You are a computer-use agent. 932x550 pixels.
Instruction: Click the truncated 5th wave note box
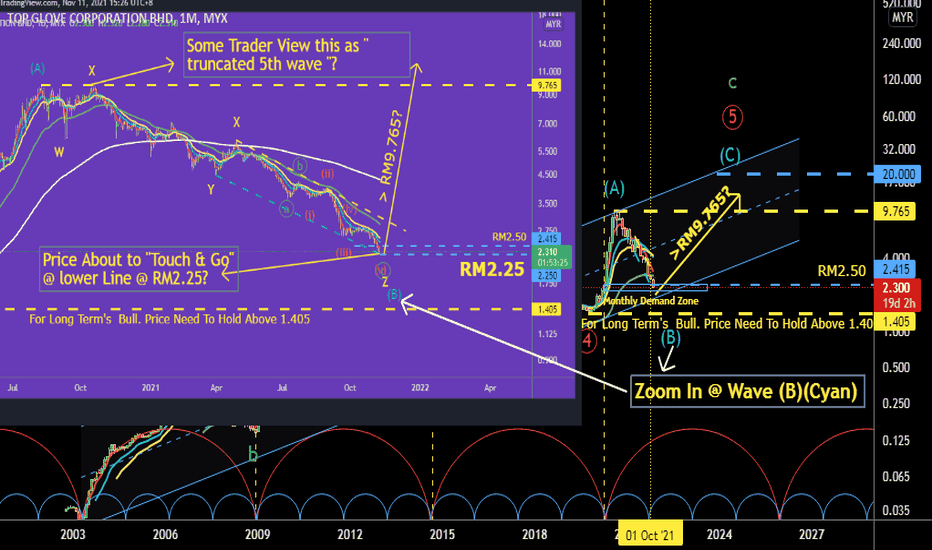click(x=297, y=55)
